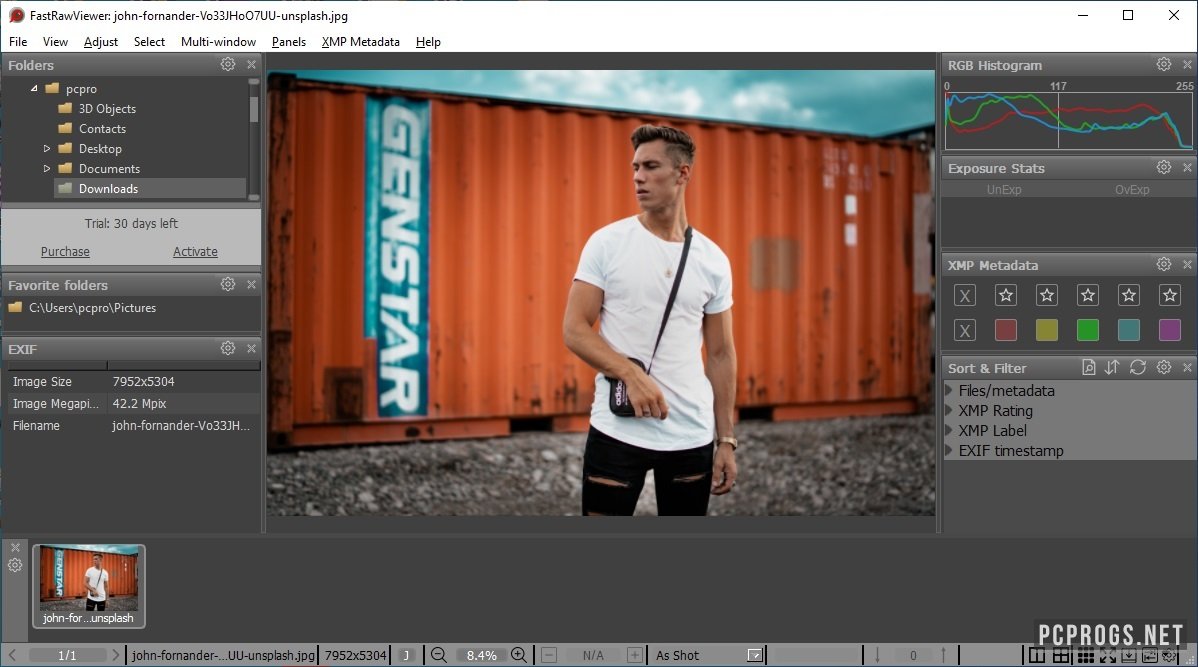Open the XMP Metadata menu

click(360, 42)
